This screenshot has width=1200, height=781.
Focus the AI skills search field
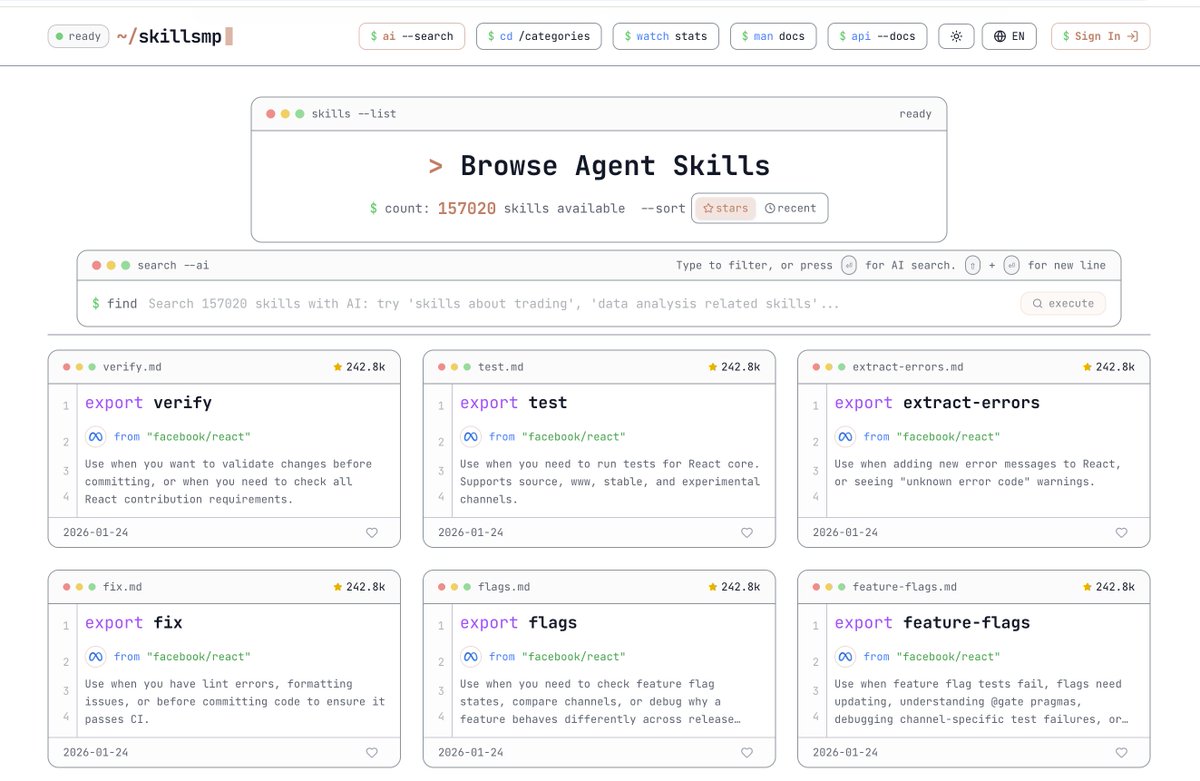click(x=580, y=304)
